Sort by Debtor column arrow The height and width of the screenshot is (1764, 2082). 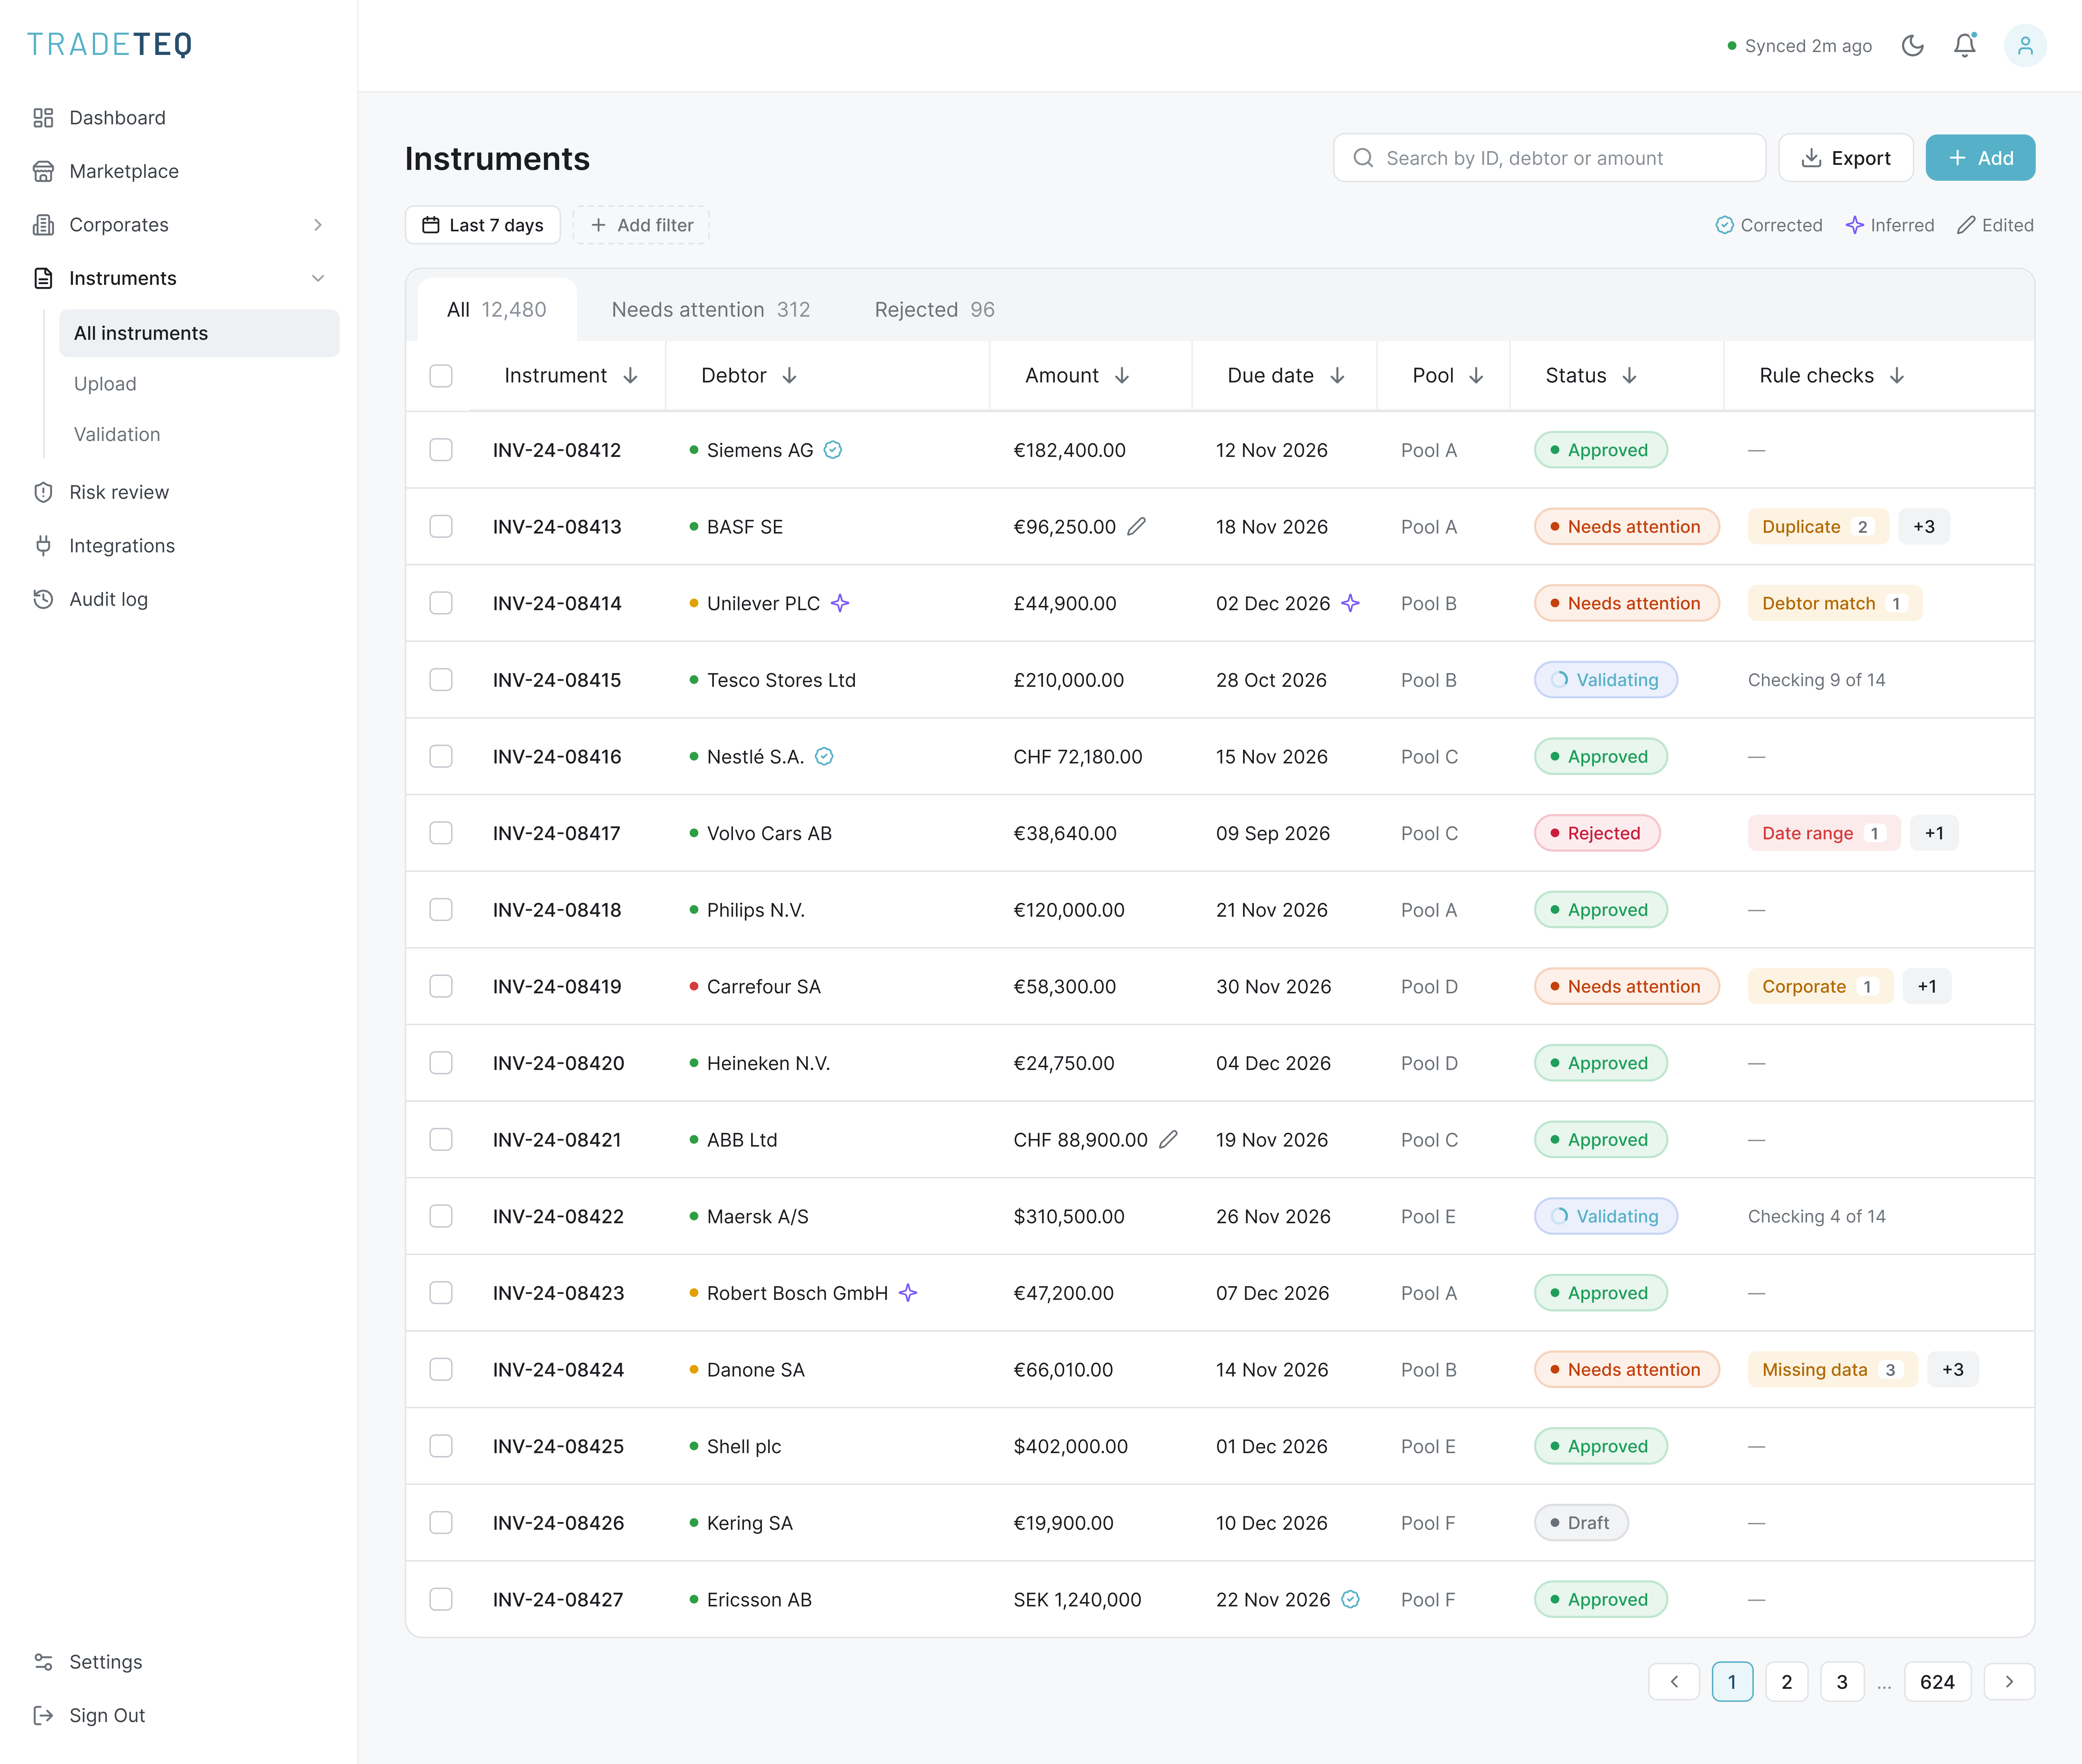[x=789, y=376]
